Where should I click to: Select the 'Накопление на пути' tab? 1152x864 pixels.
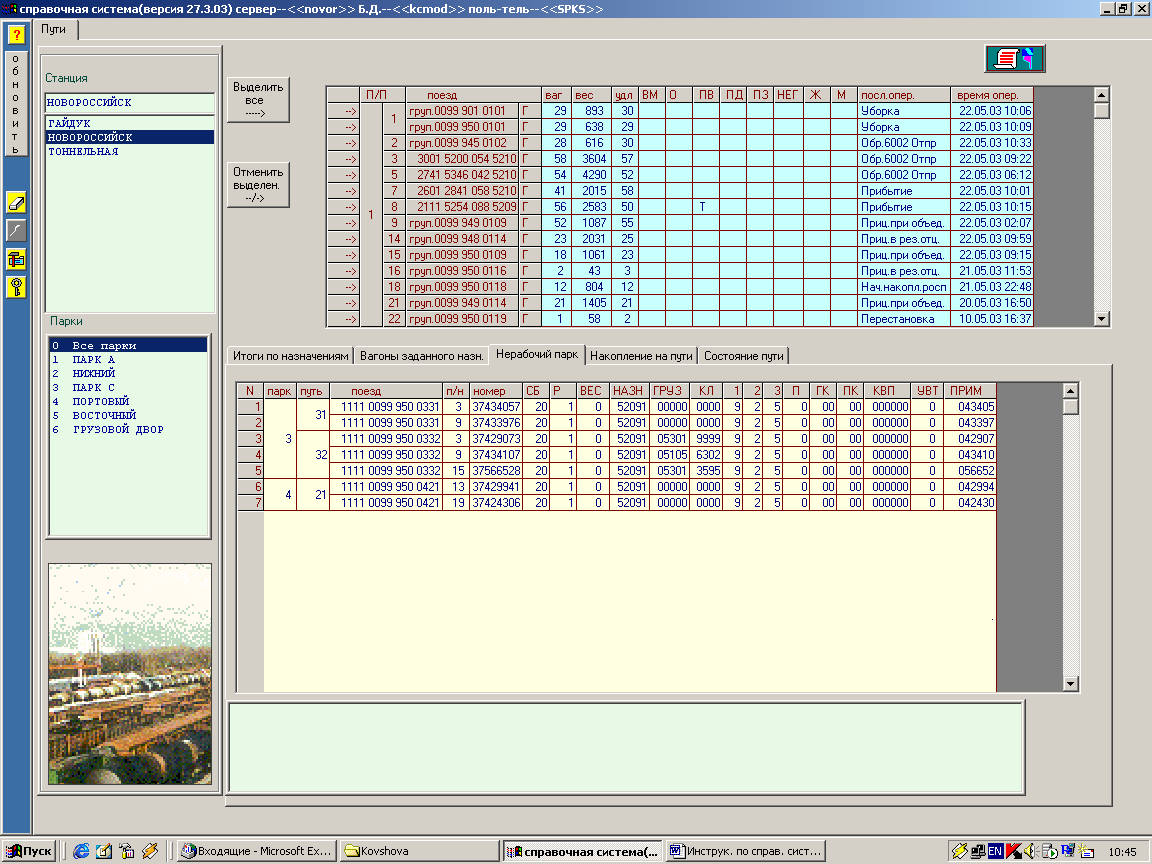point(640,356)
